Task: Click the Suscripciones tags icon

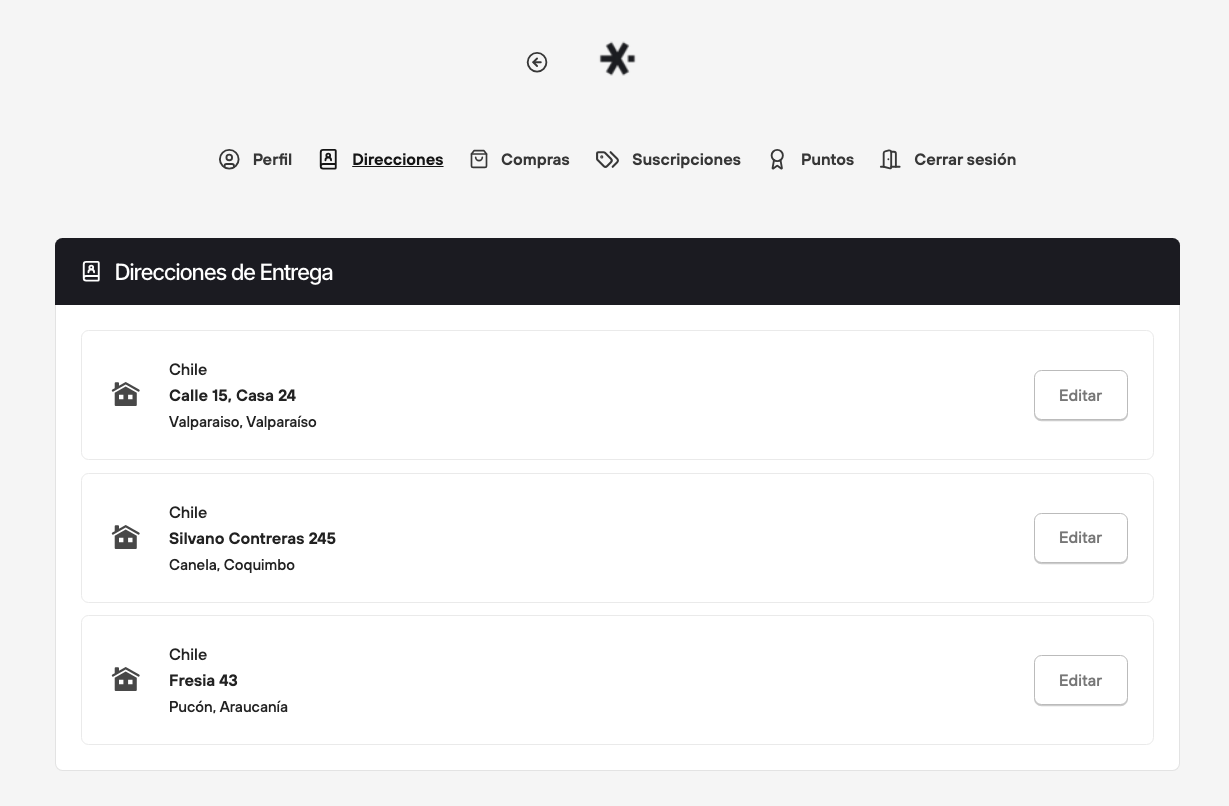Action: [x=607, y=159]
